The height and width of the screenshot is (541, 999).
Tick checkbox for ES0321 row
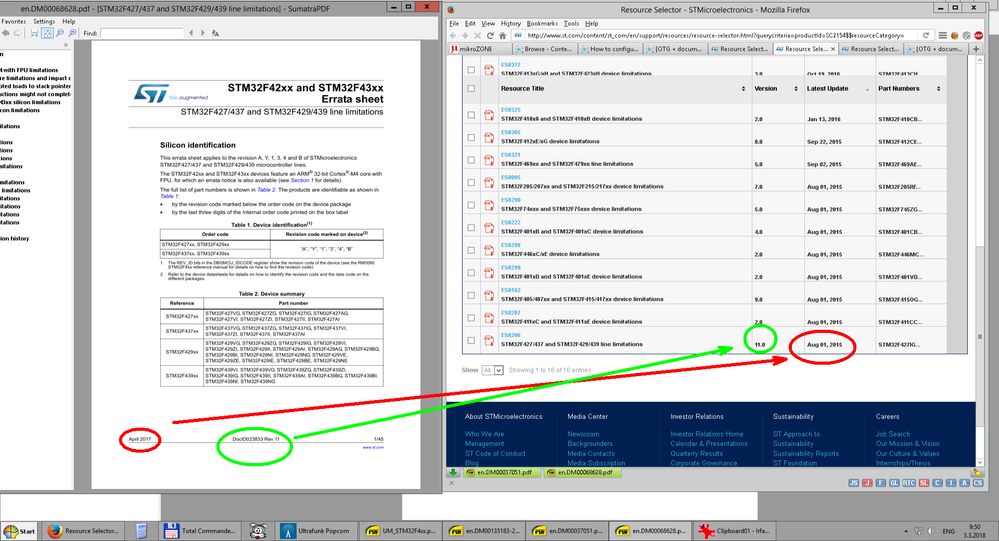471,160
